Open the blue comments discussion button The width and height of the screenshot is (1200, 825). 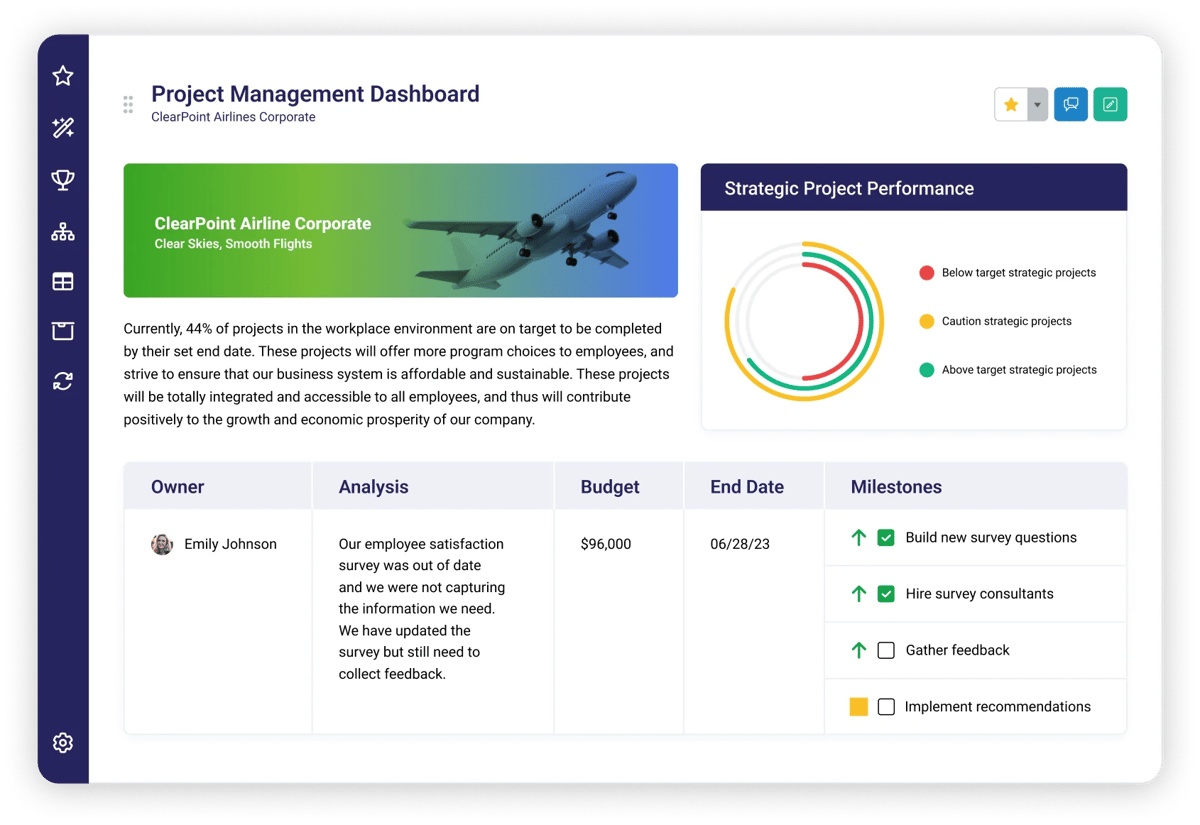click(1071, 105)
